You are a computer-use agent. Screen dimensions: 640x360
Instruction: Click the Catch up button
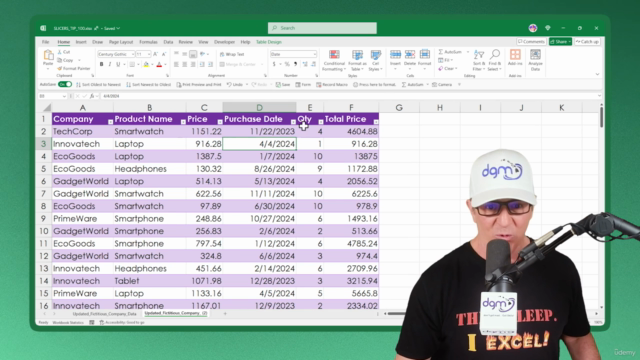point(587,42)
